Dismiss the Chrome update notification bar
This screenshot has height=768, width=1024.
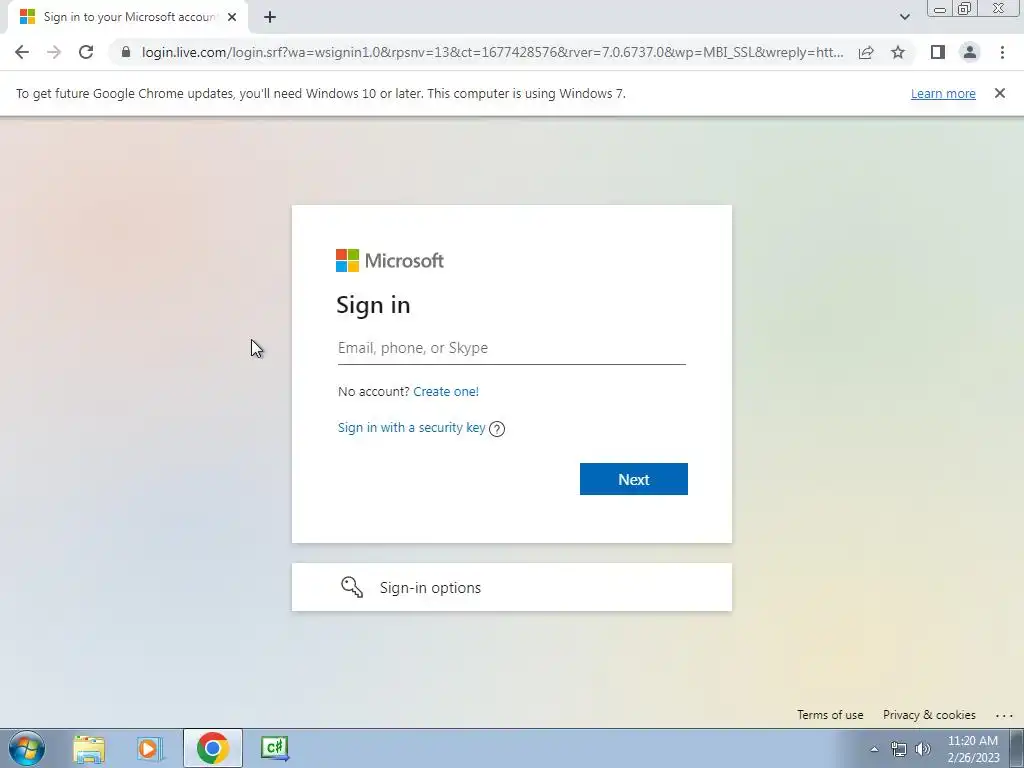[x=999, y=93]
